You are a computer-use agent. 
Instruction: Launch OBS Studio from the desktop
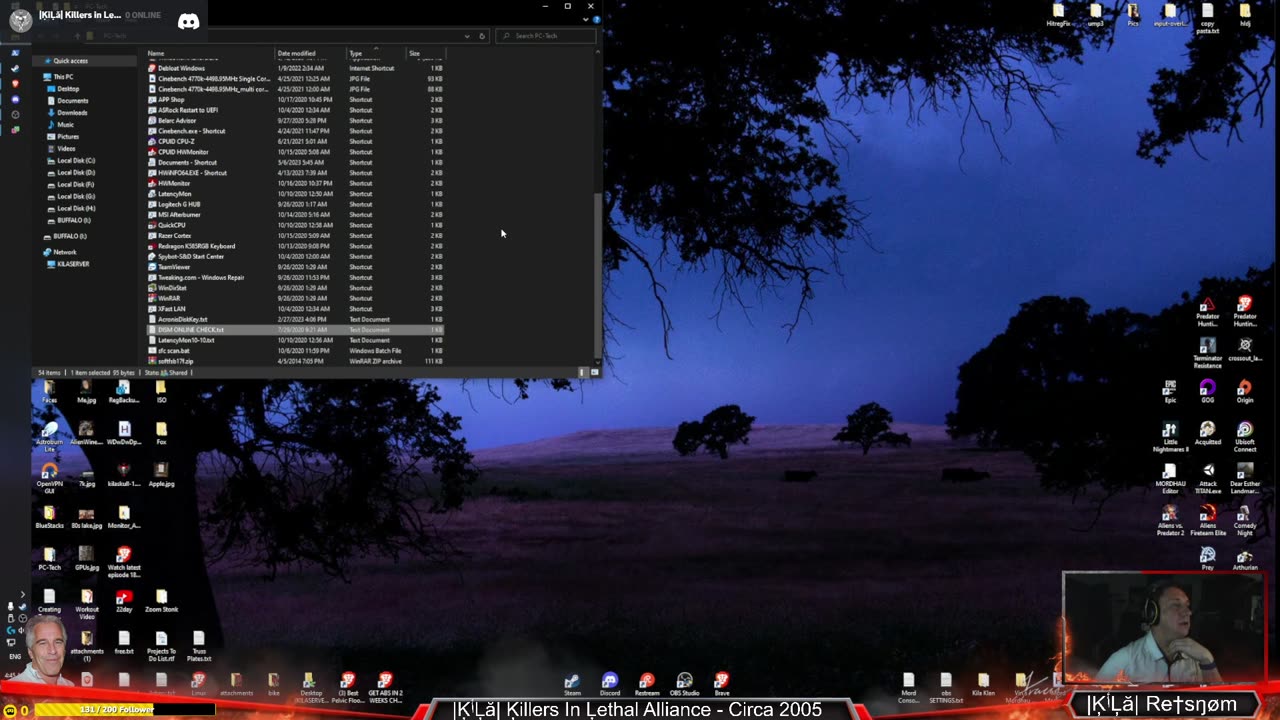click(x=684, y=684)
